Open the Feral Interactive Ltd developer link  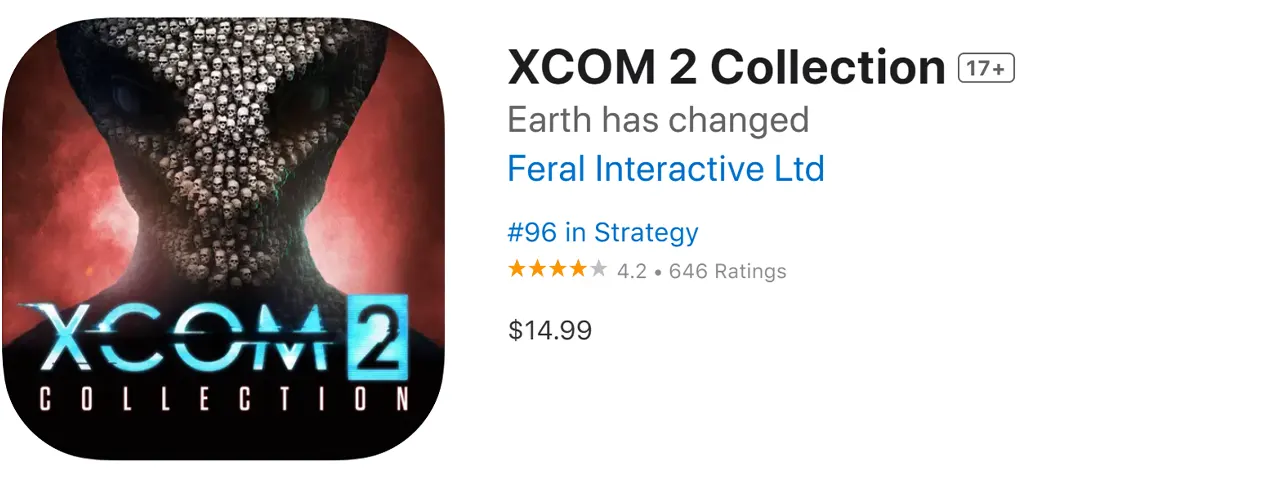tap(665, 168)
